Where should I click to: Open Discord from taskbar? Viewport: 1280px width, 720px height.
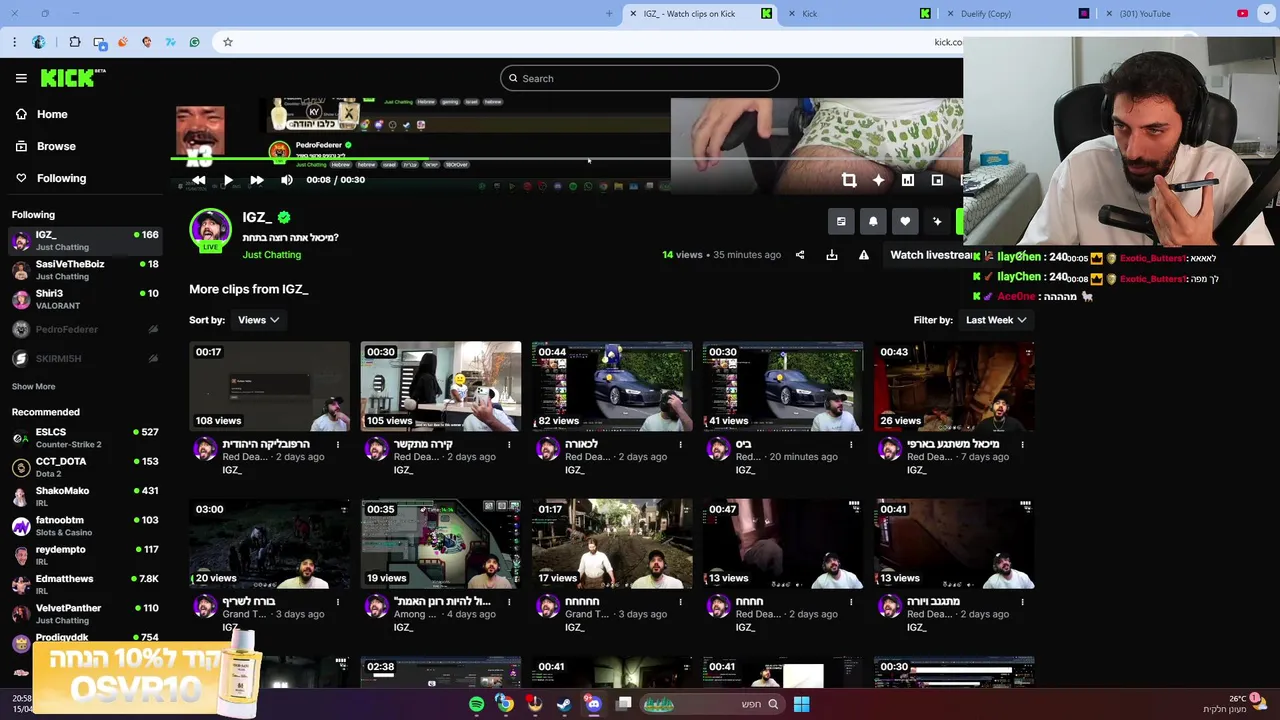click(594, 704)
